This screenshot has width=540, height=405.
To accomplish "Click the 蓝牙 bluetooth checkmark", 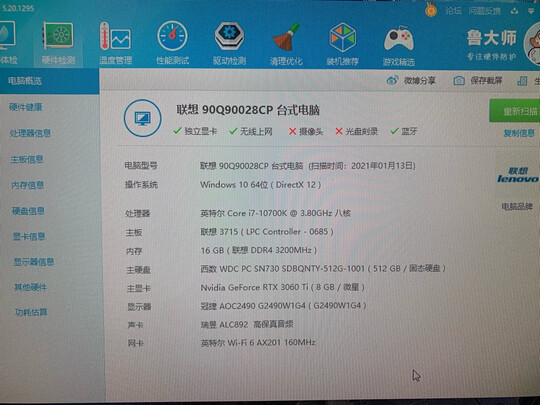I will pyautogui.click(x=395, y=131).
